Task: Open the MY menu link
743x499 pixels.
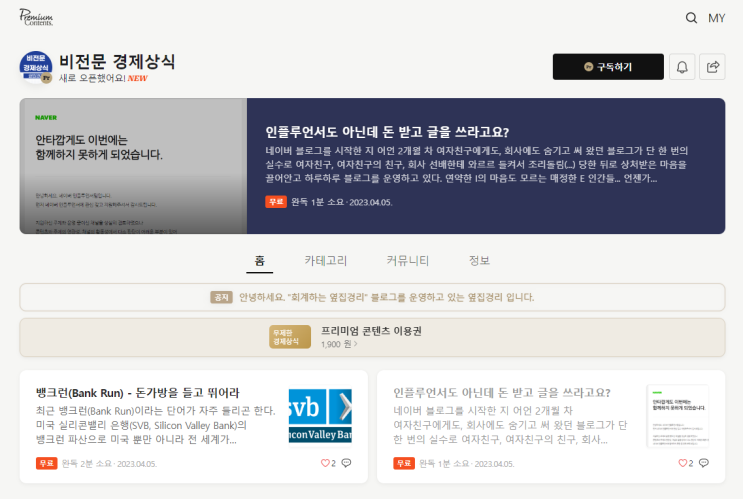Action: tap(716, 18)
